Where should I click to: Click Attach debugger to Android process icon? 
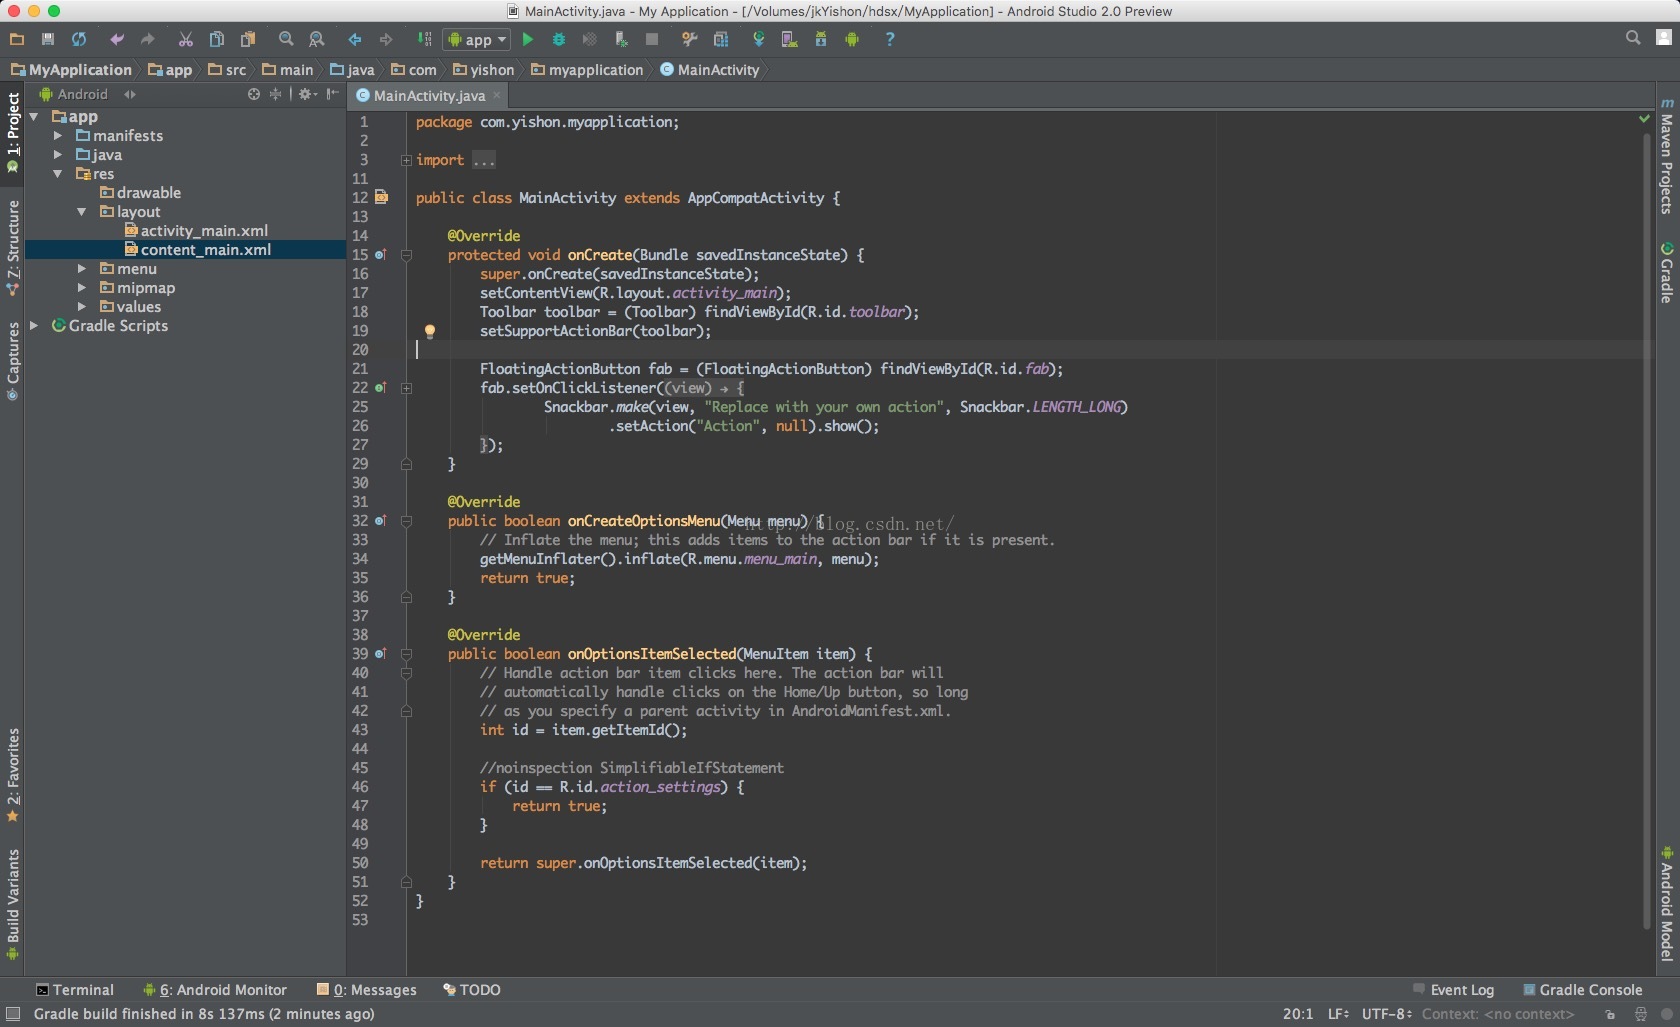(x=621, y=39)
